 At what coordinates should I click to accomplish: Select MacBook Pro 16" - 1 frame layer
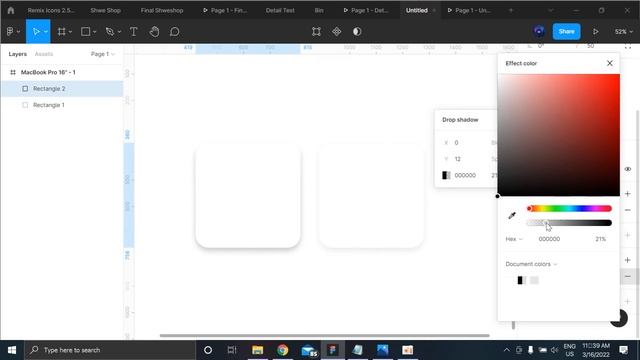[62, 72]
